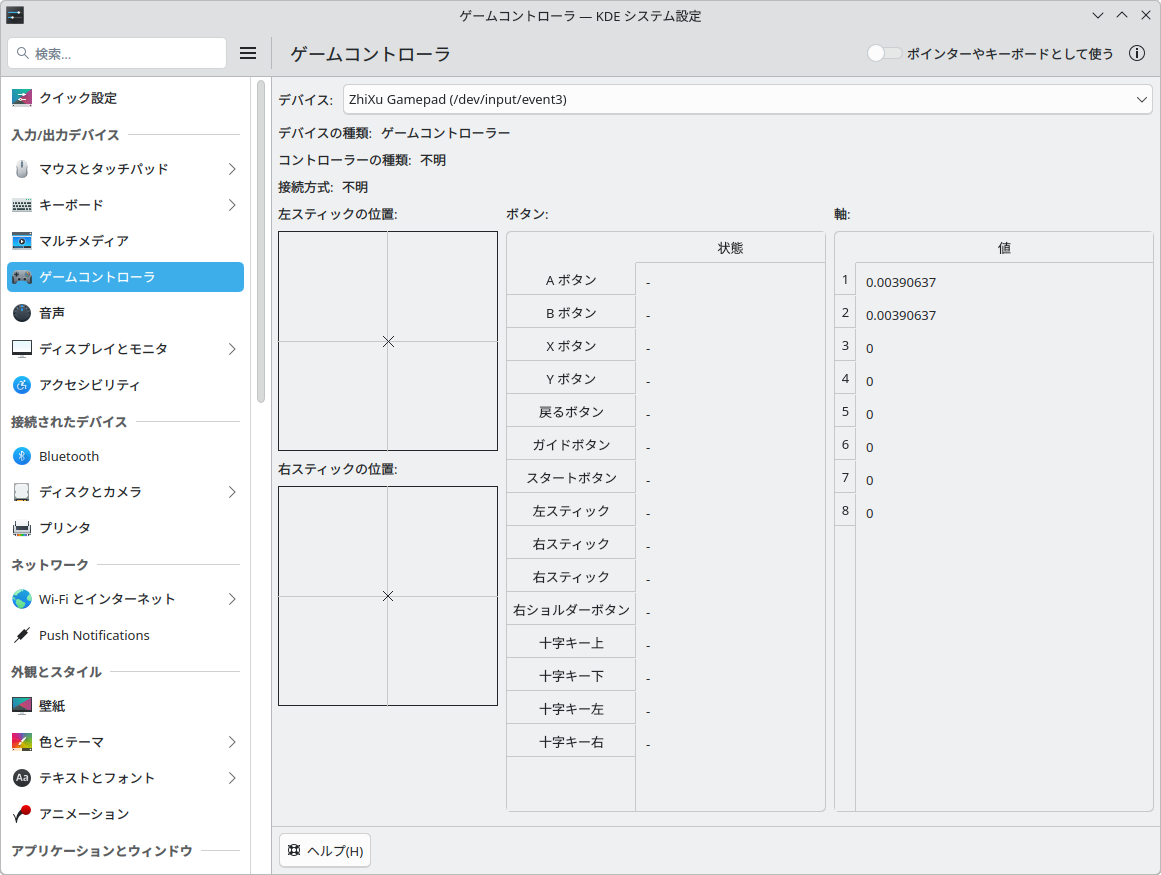The height and width of the screenshot is (875, 1161).
Task: Click the game controller icon in sidebar
Action: pyautogui.click(x=22, y=277)
